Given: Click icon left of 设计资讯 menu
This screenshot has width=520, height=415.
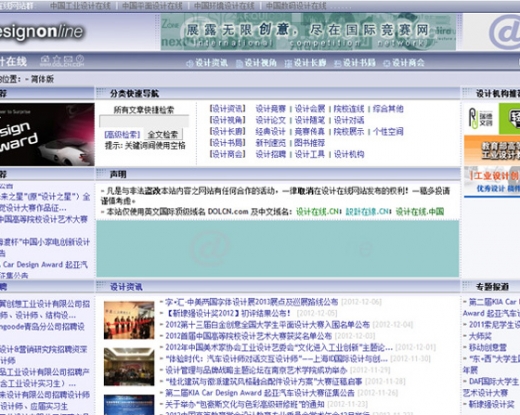Looking at the screenshot, I should point(190,63).
